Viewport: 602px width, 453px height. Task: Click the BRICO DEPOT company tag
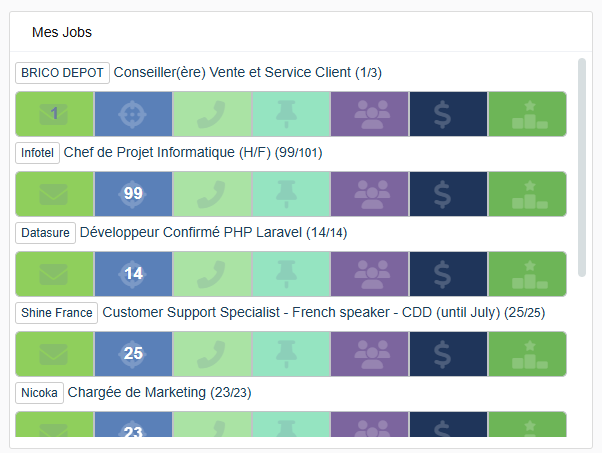(x=62, y=73)
